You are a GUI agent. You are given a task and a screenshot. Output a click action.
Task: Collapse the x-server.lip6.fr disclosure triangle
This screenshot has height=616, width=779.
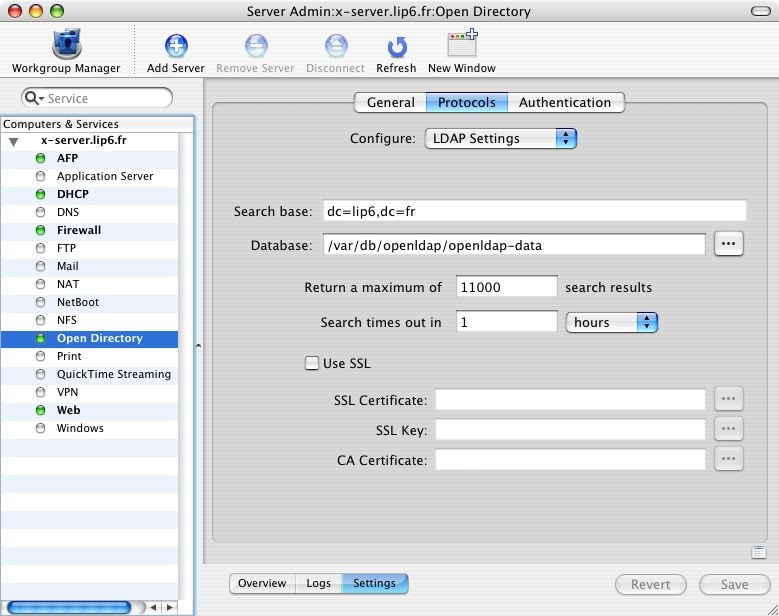(x=13, y=141)
